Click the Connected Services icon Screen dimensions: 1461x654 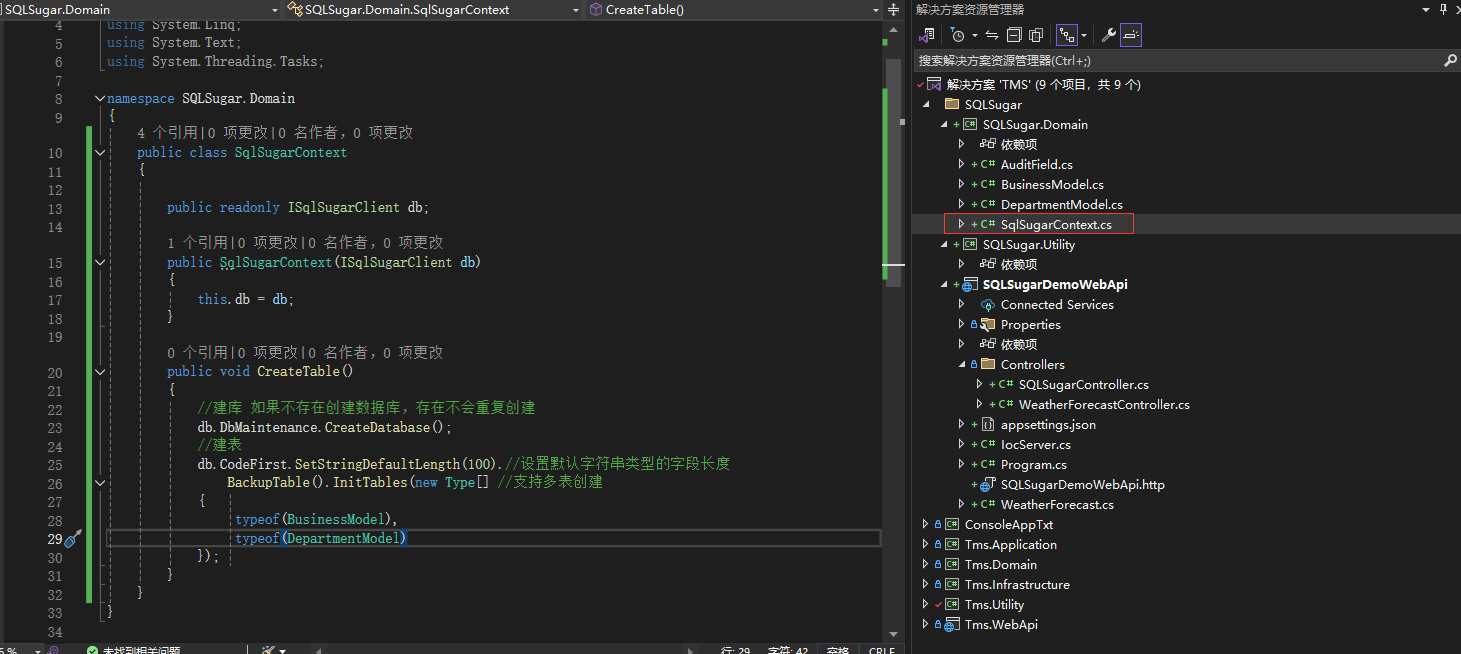click(x=987, y=305)
